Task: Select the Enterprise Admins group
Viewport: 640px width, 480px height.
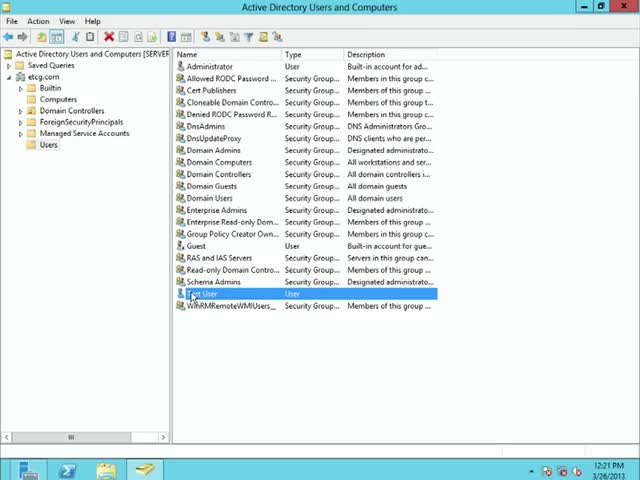Action: pos(306,210)
